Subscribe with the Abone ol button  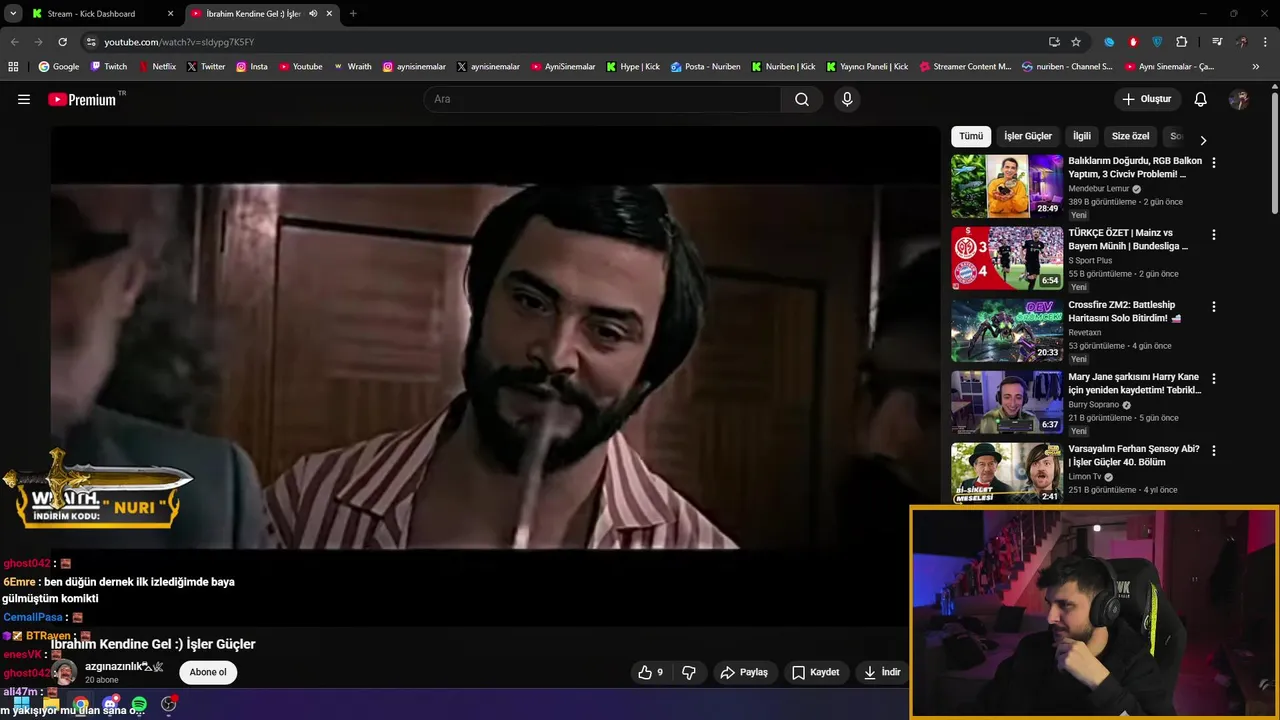coord(208,672)
